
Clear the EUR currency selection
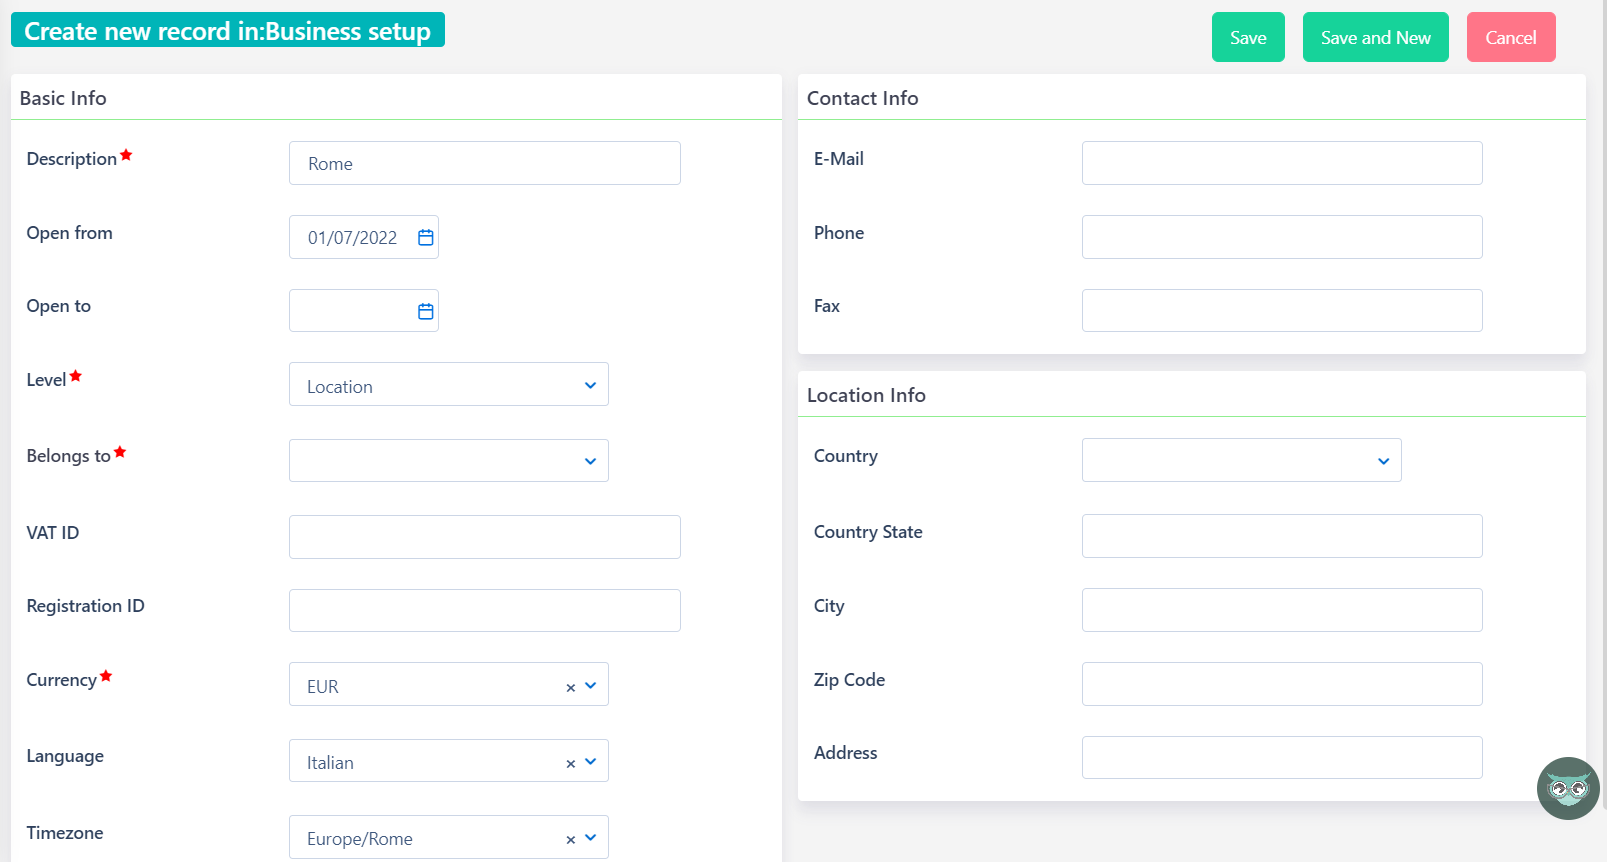[x=571, y=687]
